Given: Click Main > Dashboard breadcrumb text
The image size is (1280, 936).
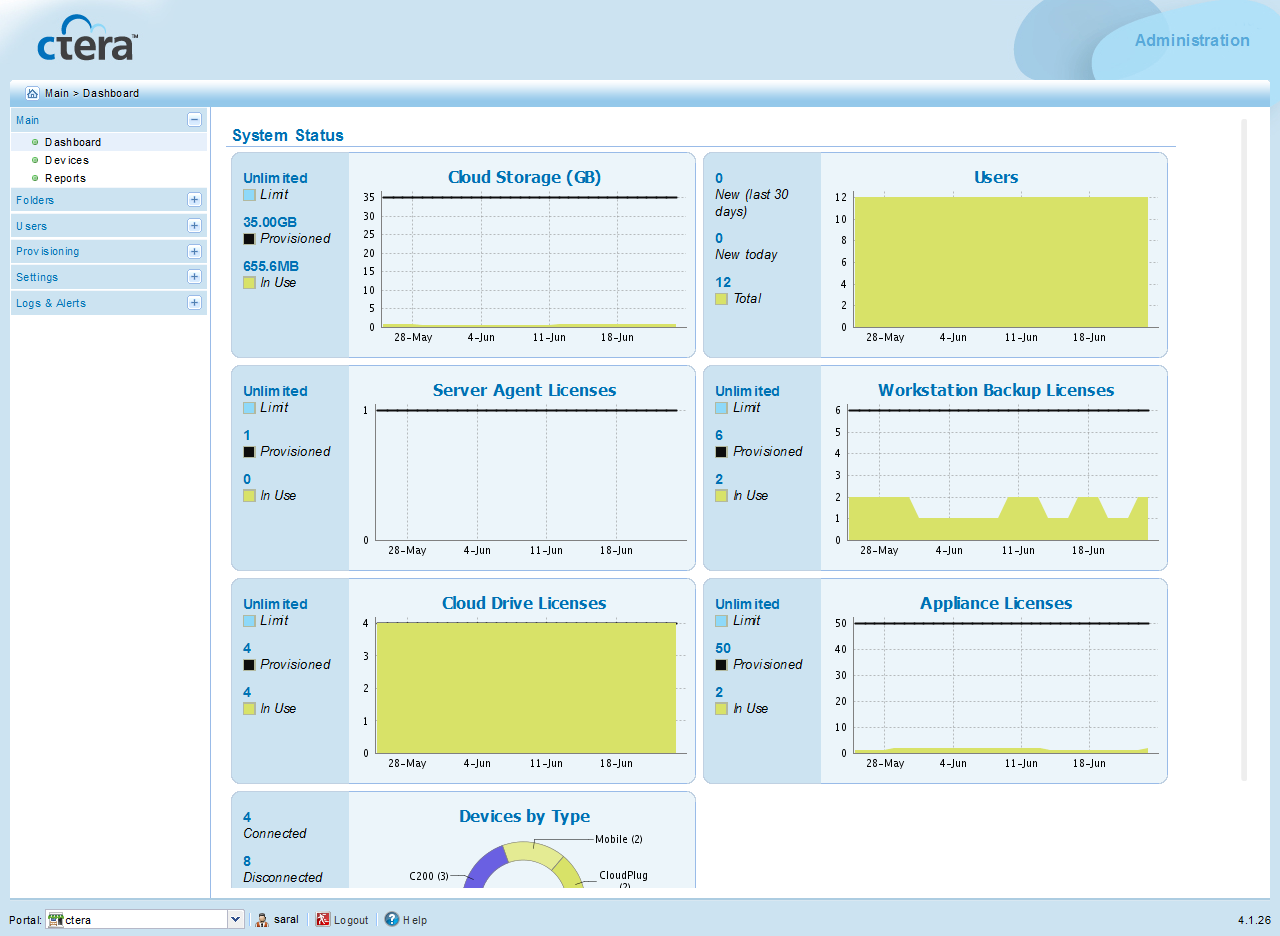Looking at the screenshot, I should point(92,93).
